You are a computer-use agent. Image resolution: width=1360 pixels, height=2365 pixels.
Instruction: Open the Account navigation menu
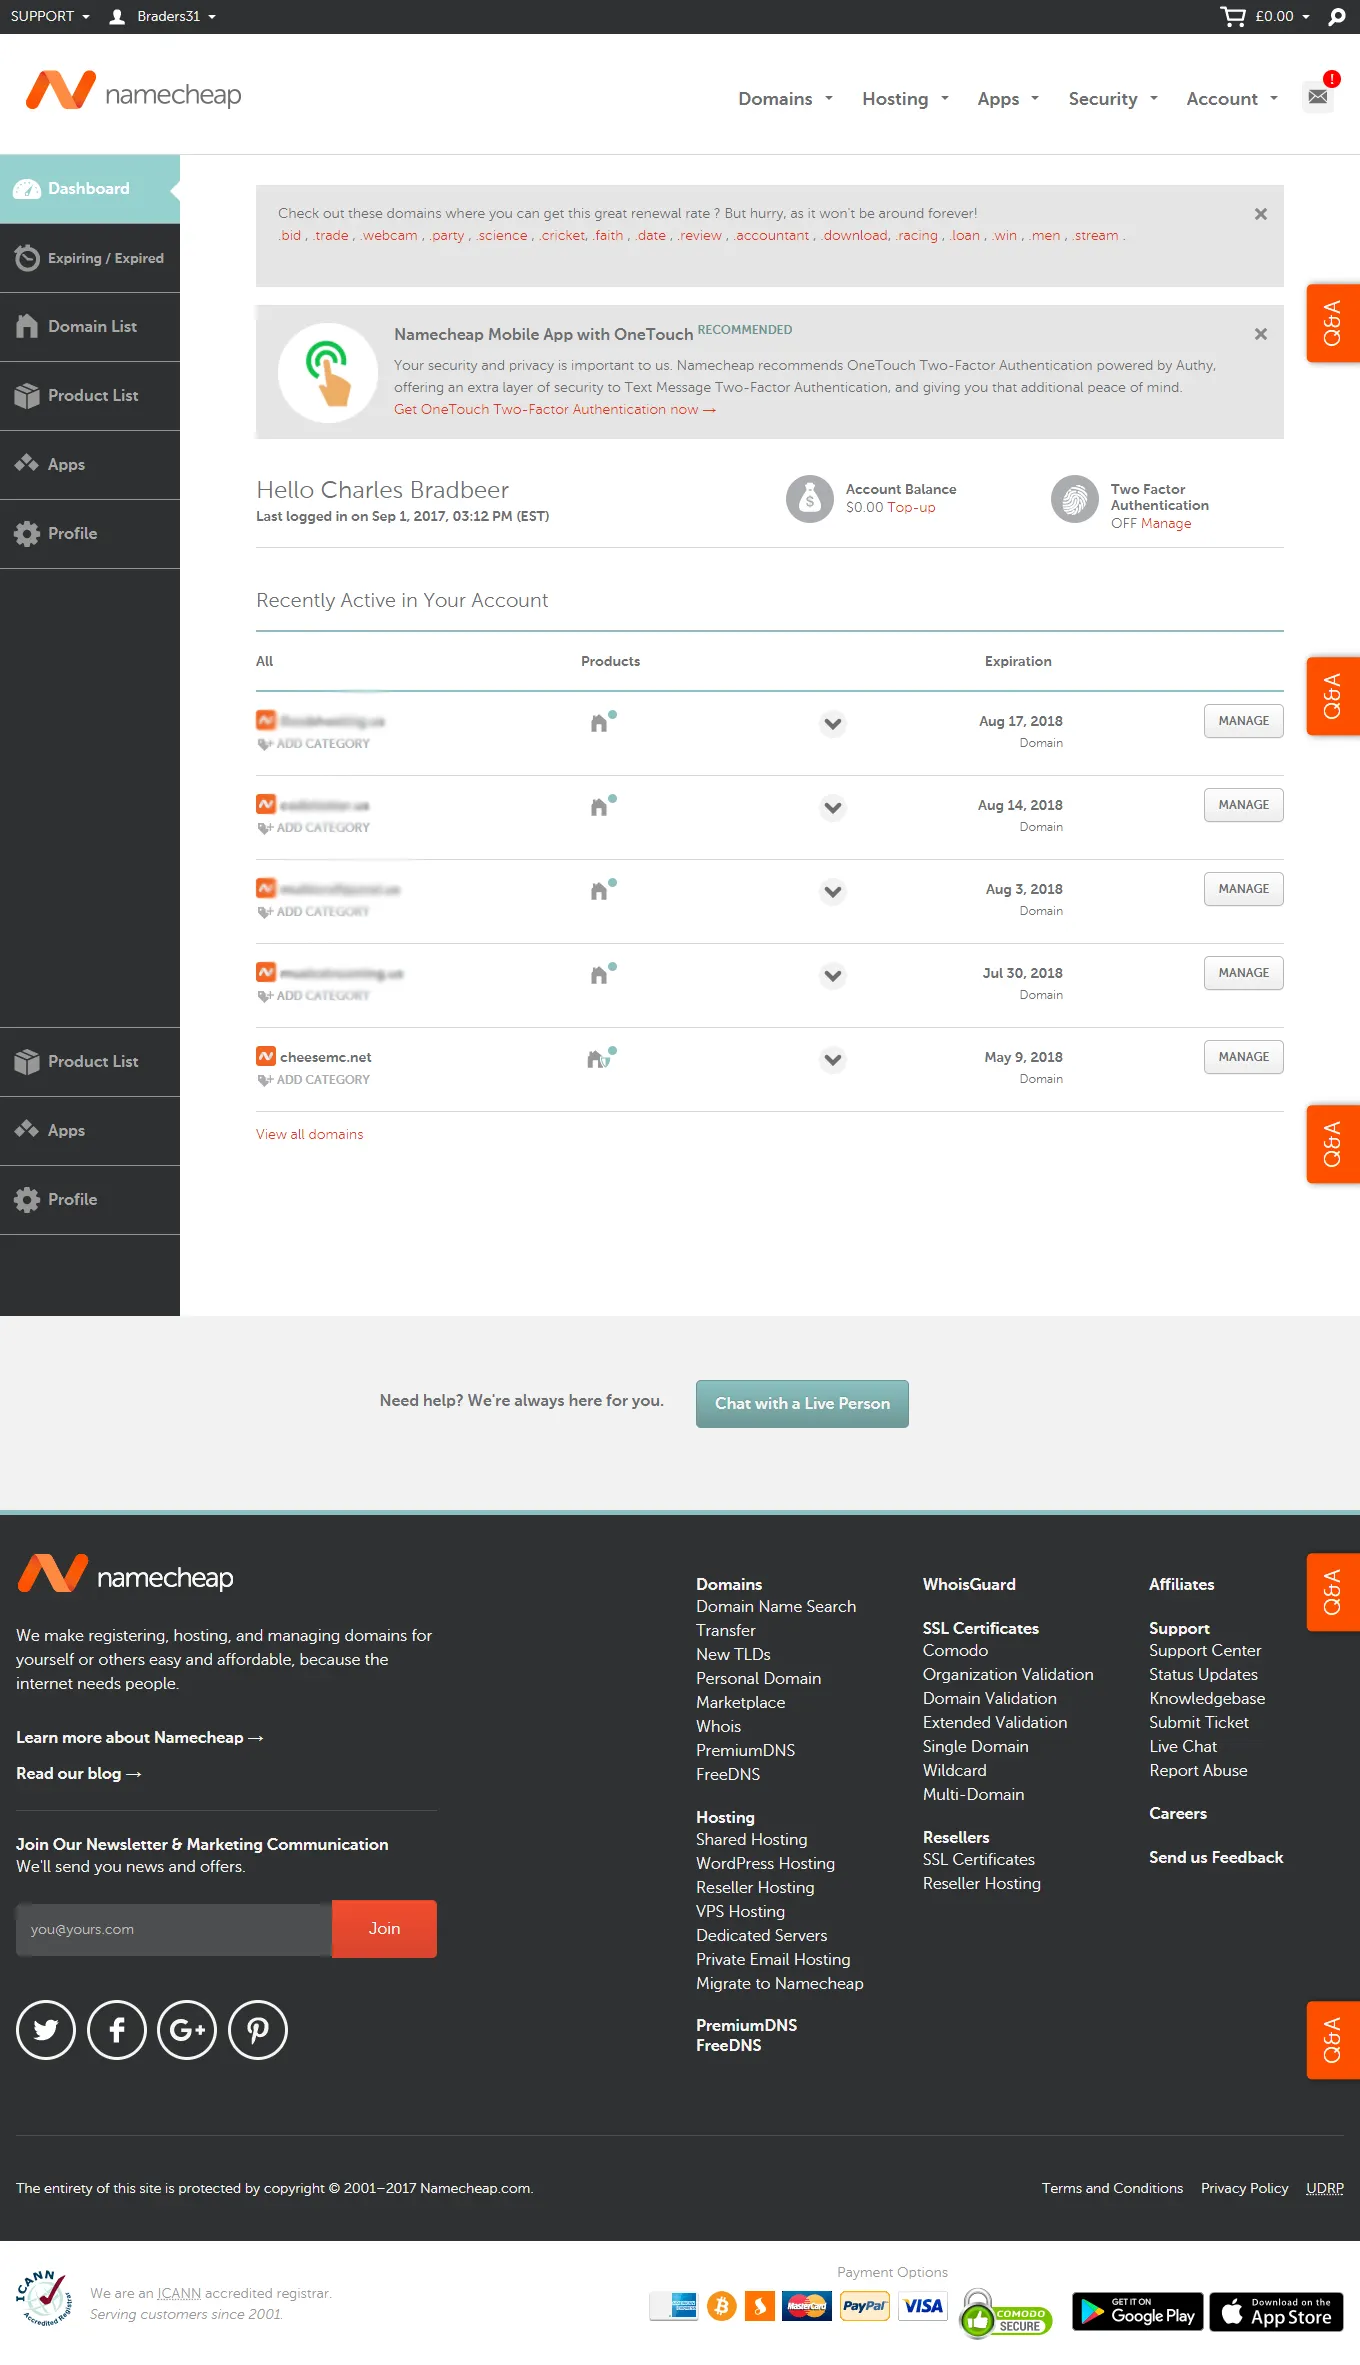point(1232,98)
